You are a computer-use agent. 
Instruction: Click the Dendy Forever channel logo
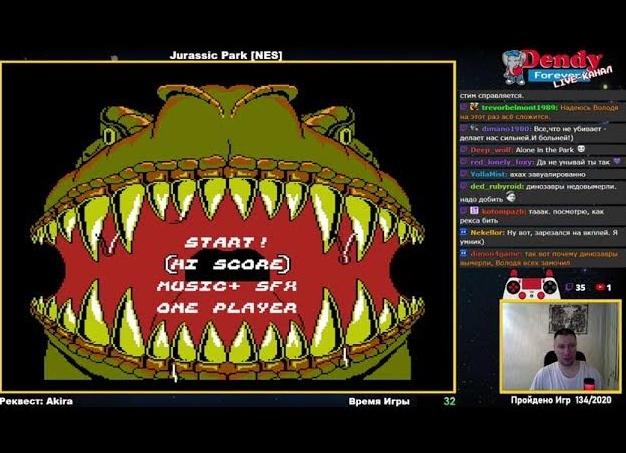pos(557,68)
